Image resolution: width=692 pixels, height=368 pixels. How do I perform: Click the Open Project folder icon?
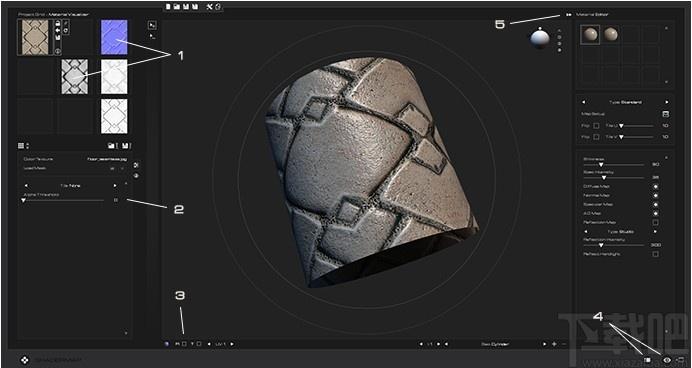pyautogui.click(x=177, y=7)
